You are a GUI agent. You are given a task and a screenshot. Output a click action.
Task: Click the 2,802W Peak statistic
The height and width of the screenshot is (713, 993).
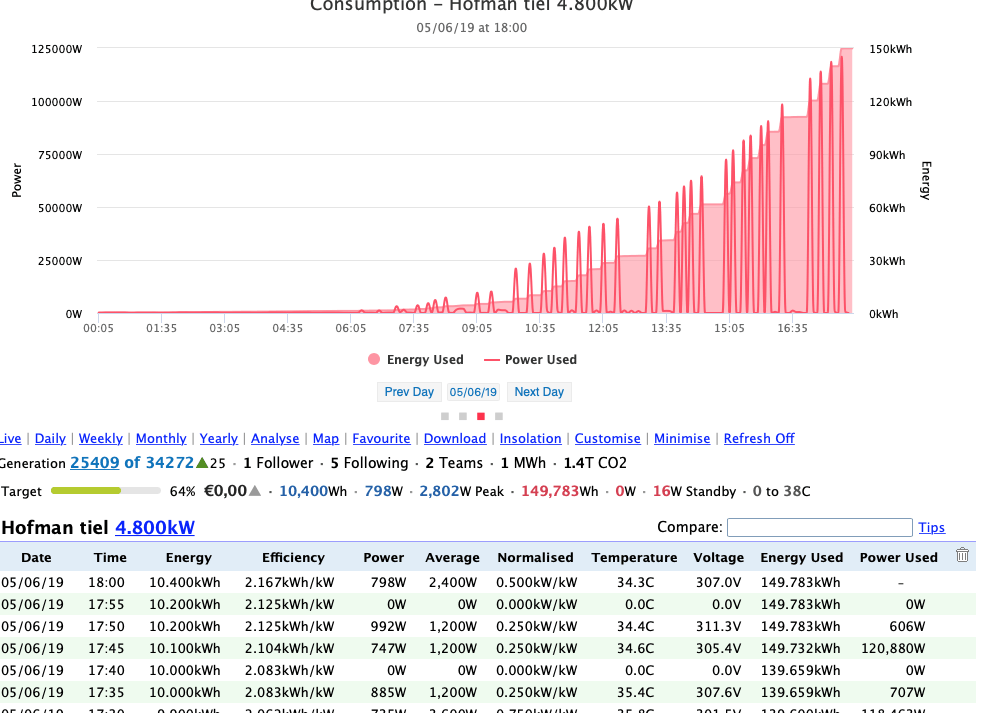(x=462, y=491)
